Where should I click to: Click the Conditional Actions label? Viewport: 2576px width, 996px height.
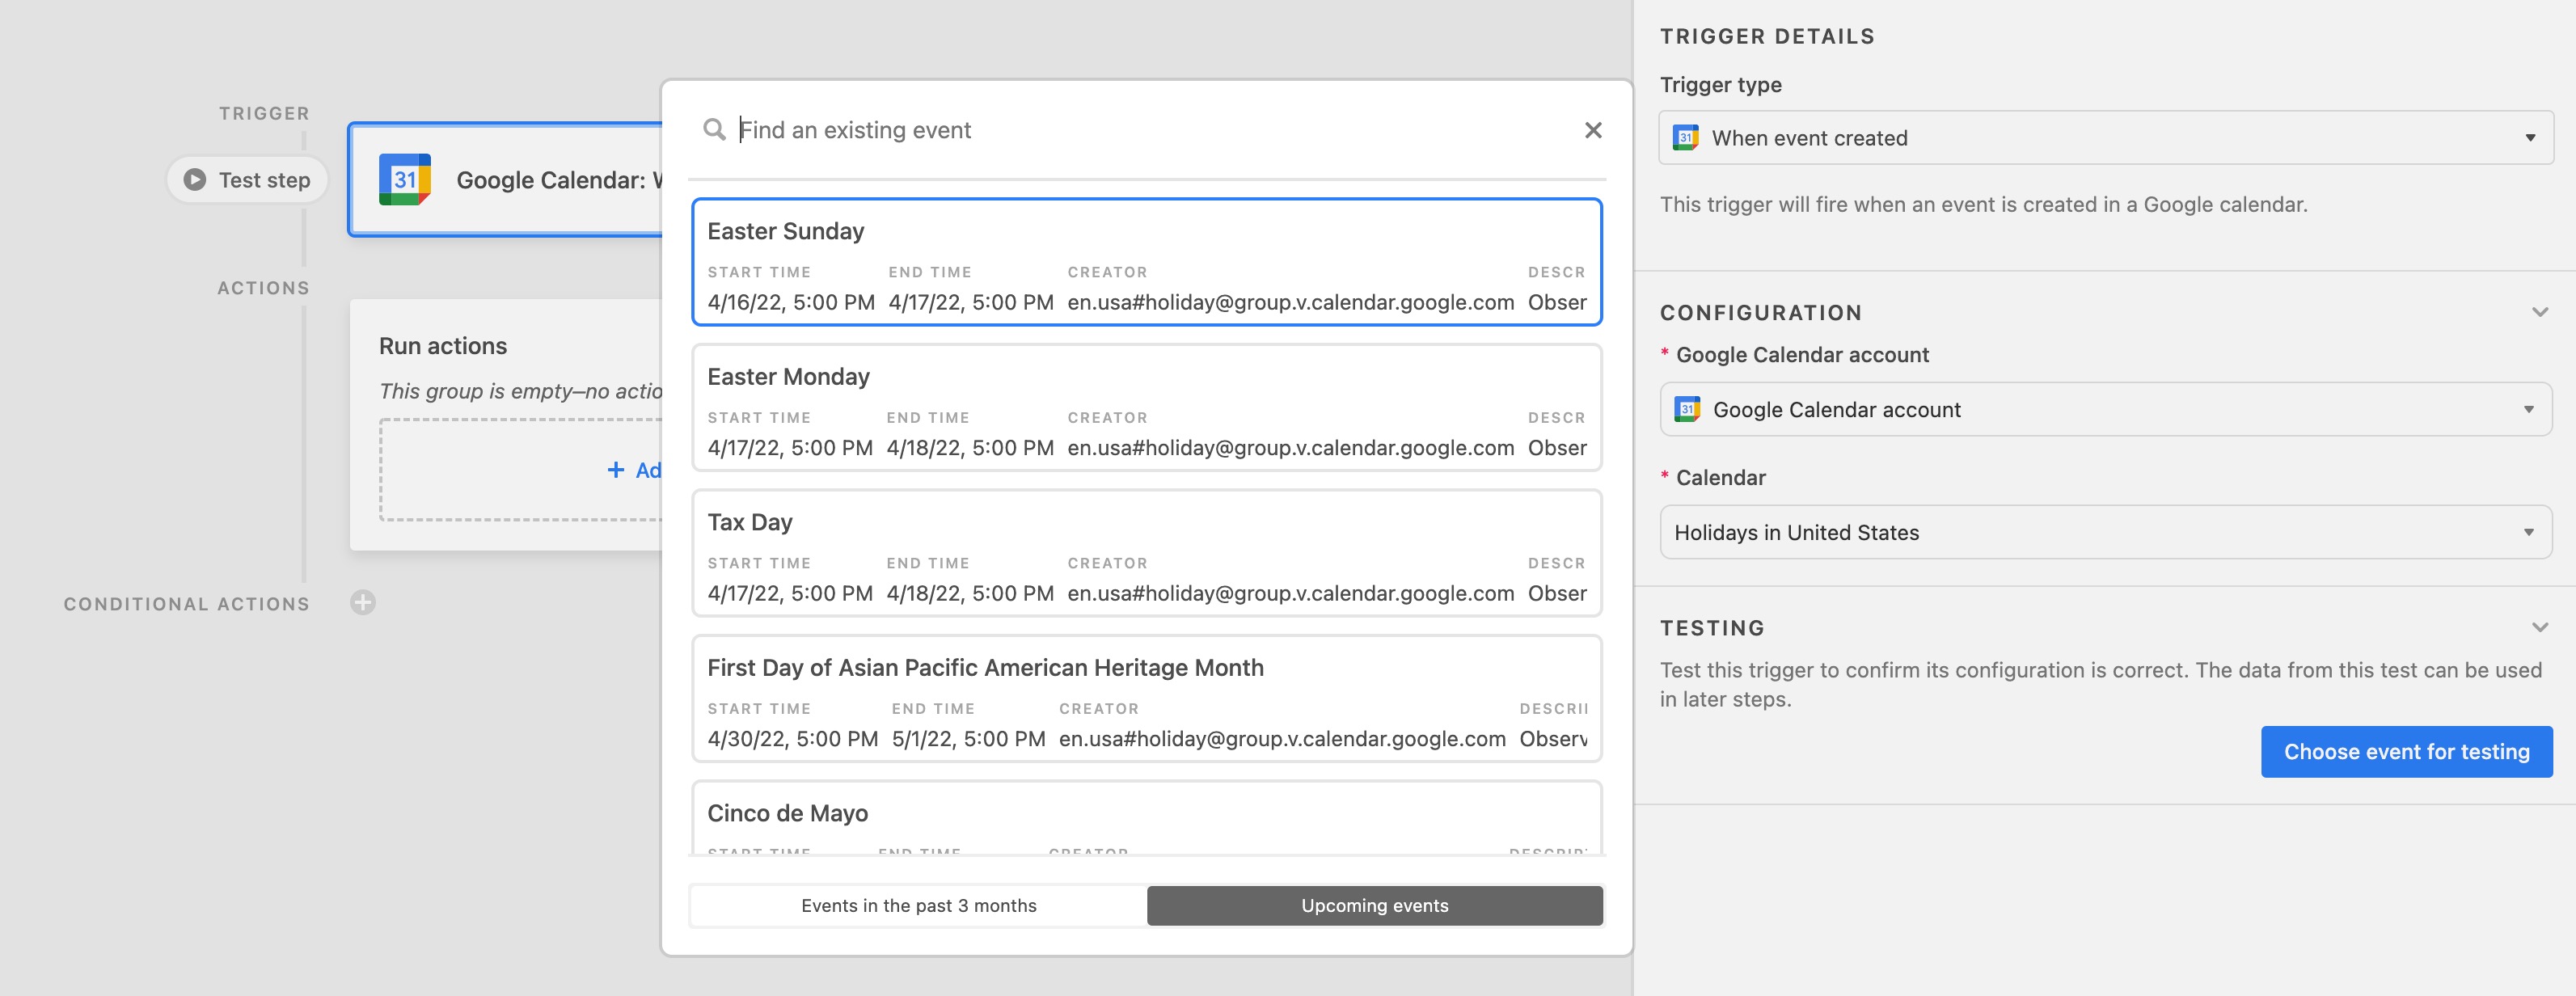(187, 604)
